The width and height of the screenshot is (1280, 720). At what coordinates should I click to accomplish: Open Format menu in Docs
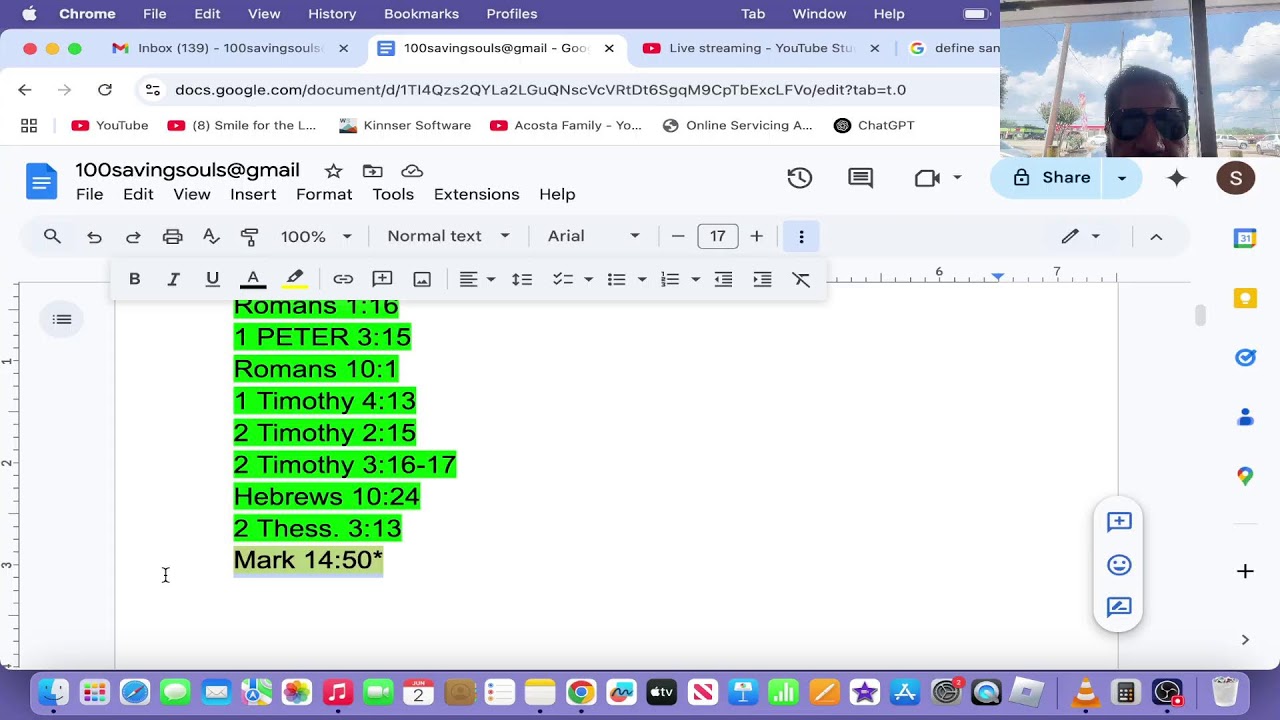[x=324, y=194]
